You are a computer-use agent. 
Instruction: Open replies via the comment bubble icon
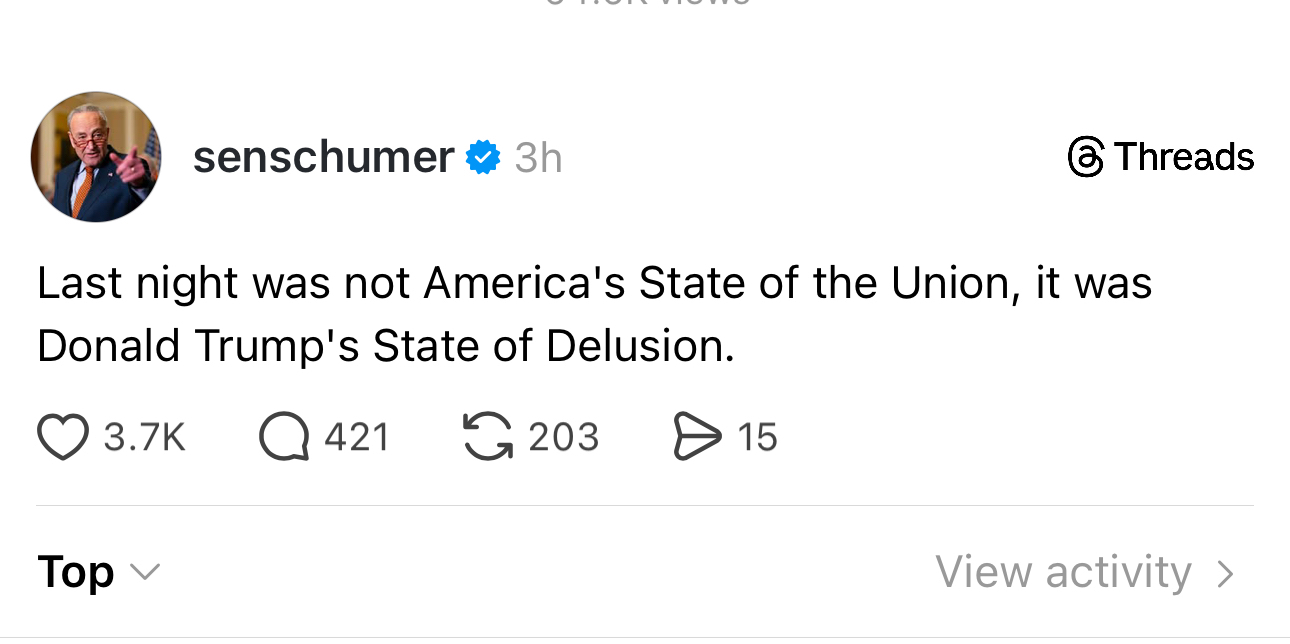tap(283, 438)
